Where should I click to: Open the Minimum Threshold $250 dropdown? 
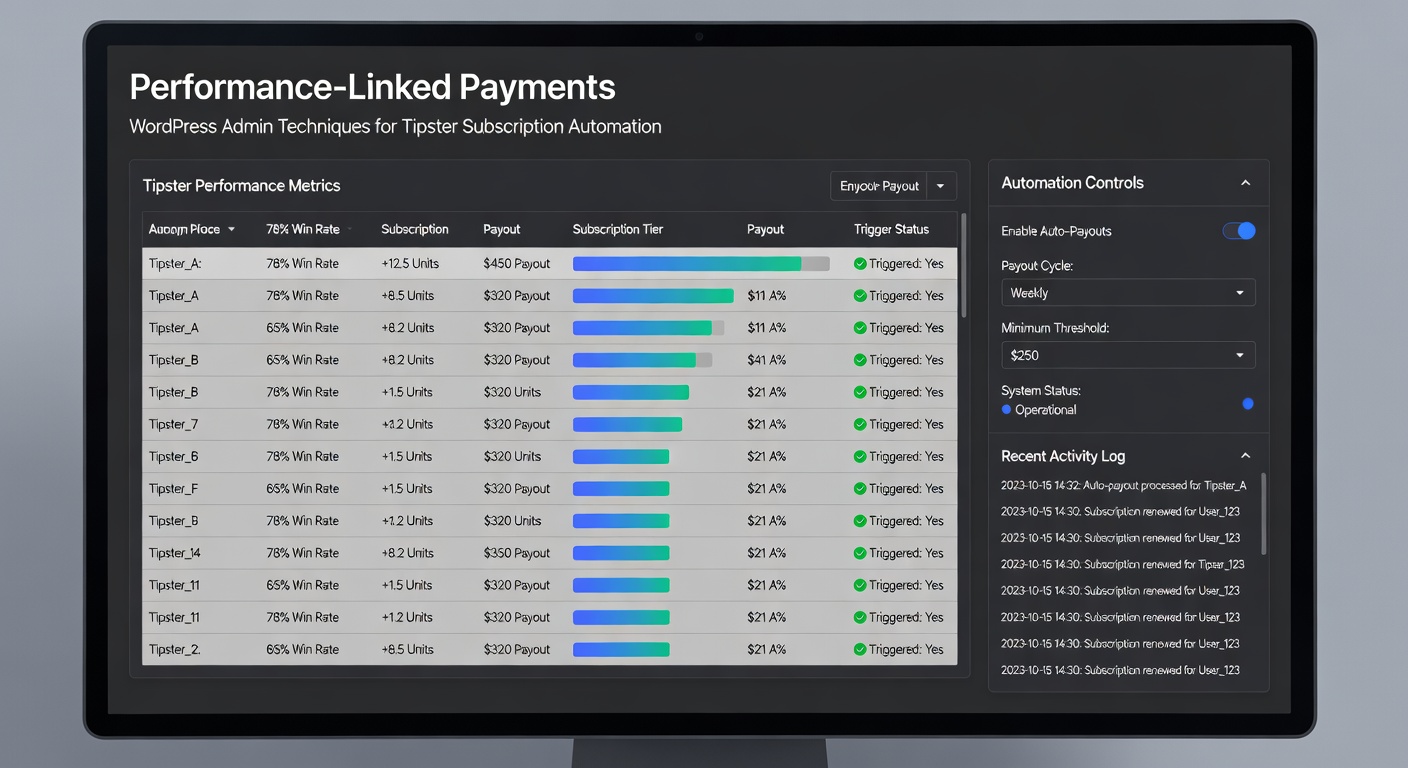(1128, 355)
